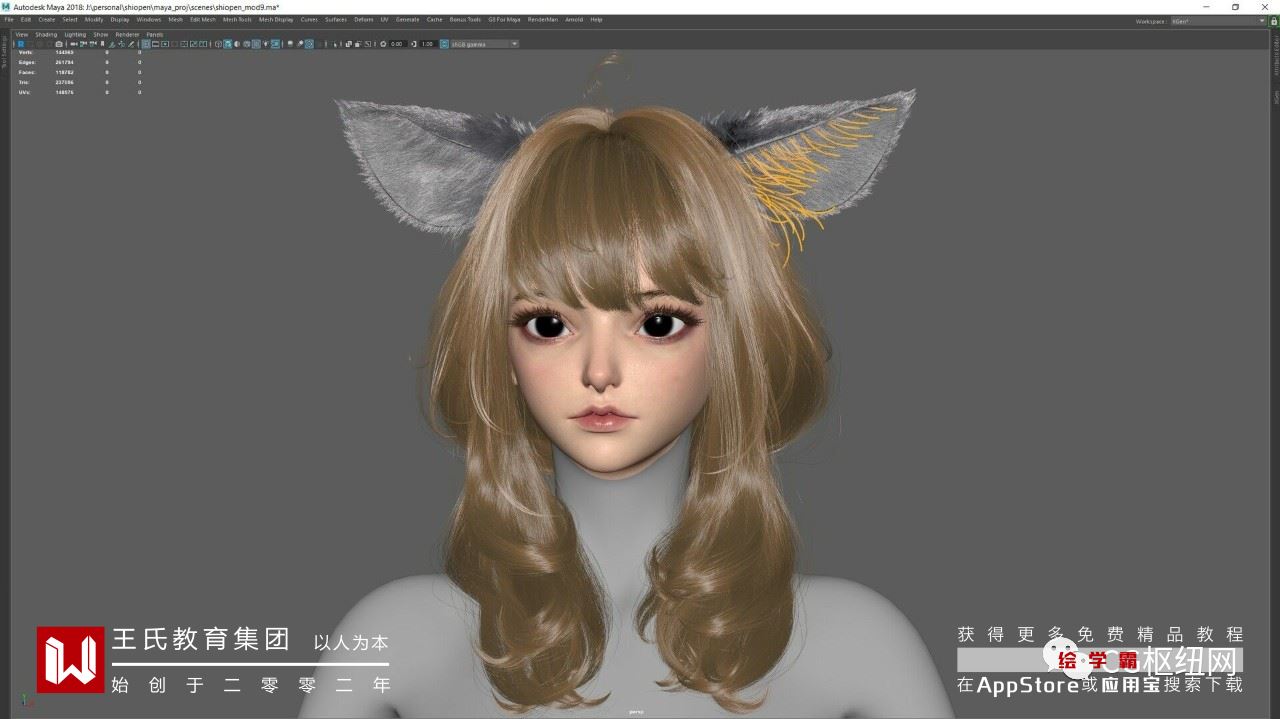Toggle the X-Ray display icon
Viewport: 1280px width, 719px height.
click(349, 44)
